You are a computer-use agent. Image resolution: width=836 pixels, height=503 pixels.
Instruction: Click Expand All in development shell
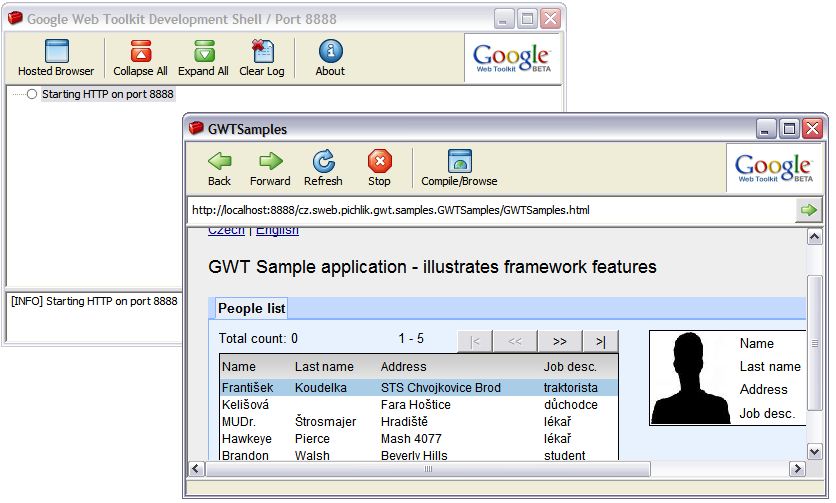[x=203, y=58]
